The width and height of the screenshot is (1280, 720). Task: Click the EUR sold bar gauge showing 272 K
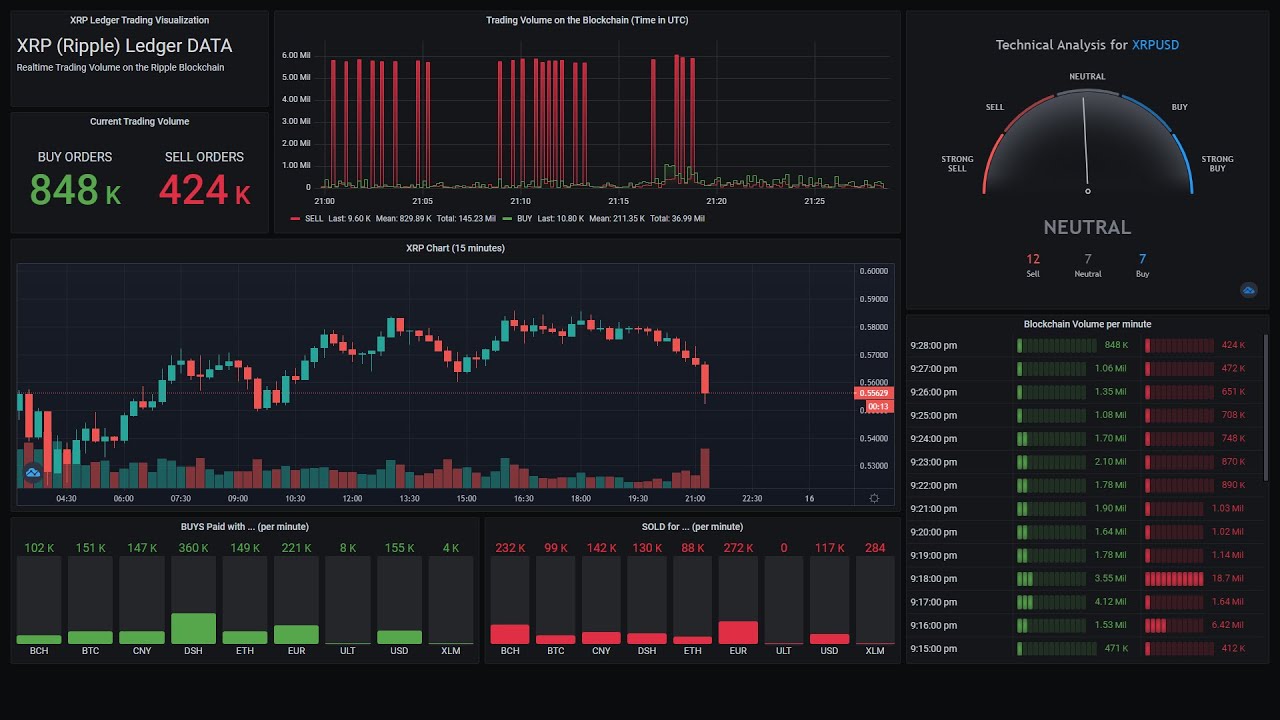click(738, 600)
